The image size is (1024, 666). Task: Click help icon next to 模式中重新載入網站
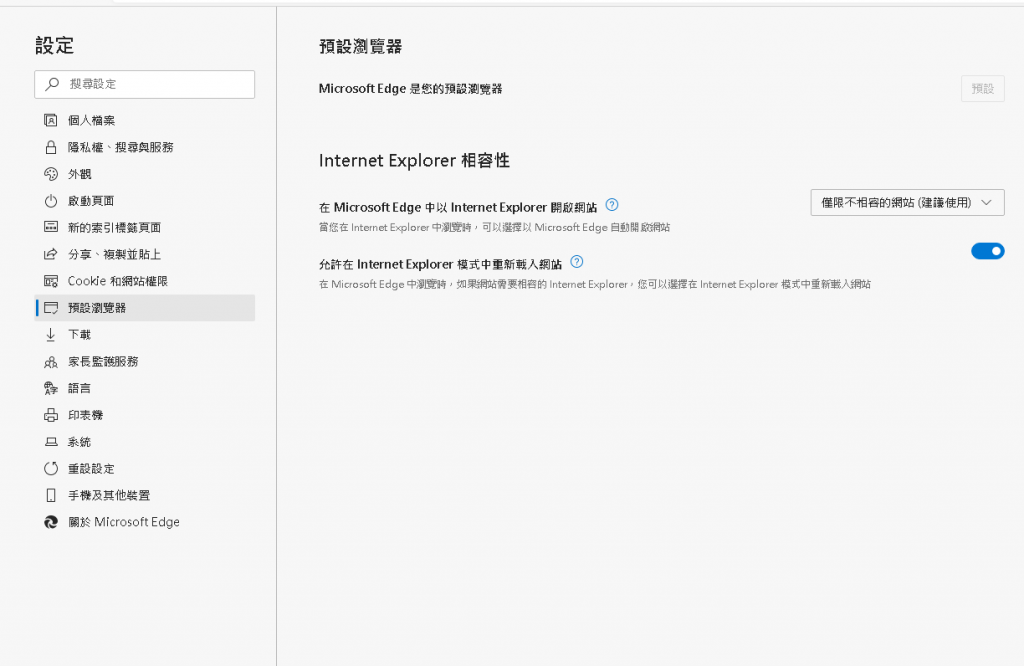pos(576,261)
